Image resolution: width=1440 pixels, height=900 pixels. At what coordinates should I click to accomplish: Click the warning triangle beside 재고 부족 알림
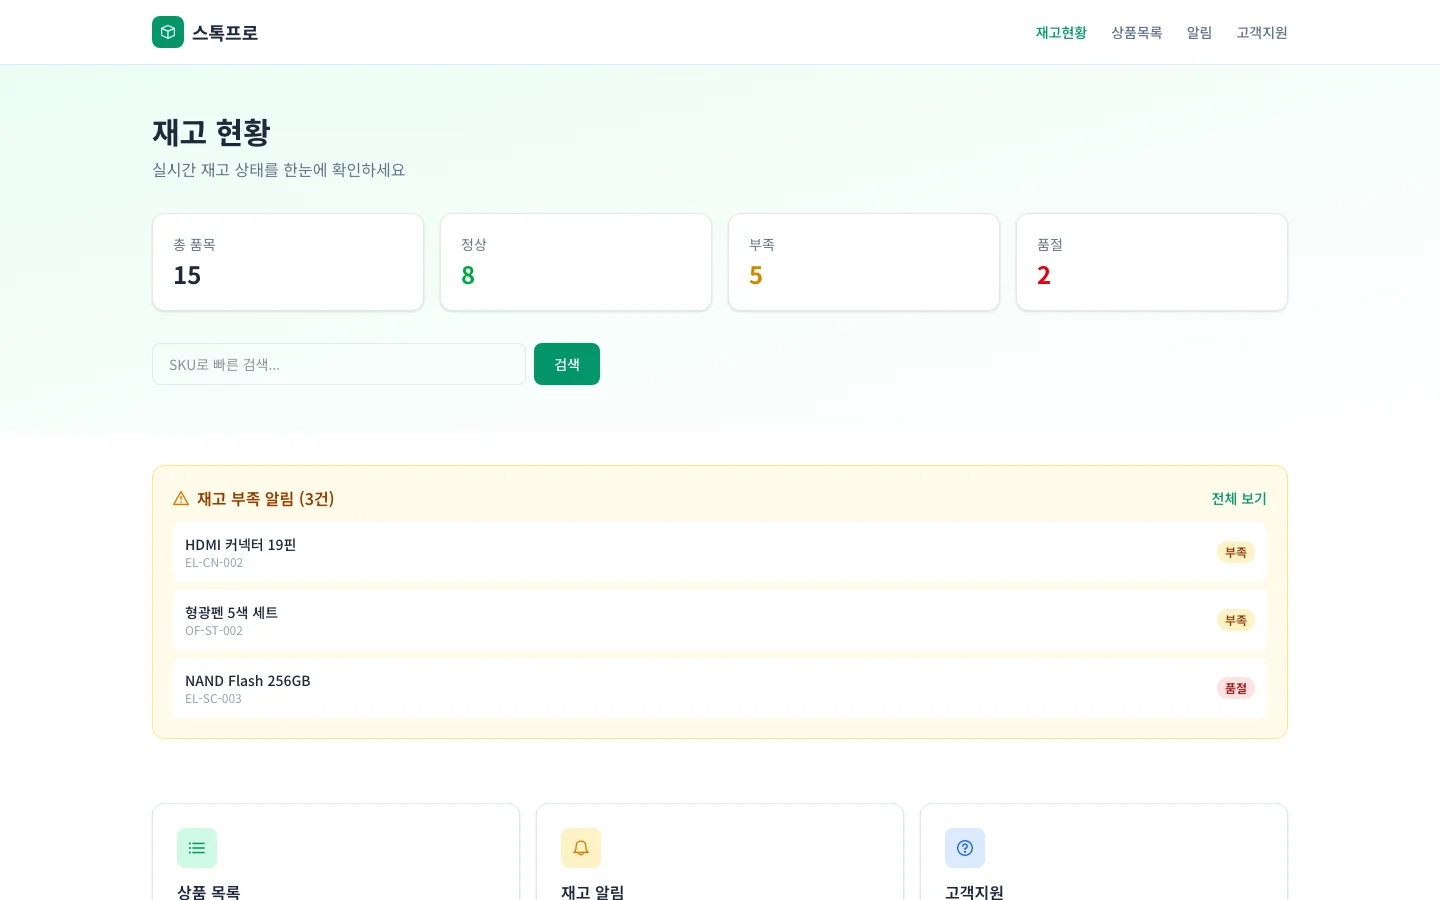click(x=181, y=497)
